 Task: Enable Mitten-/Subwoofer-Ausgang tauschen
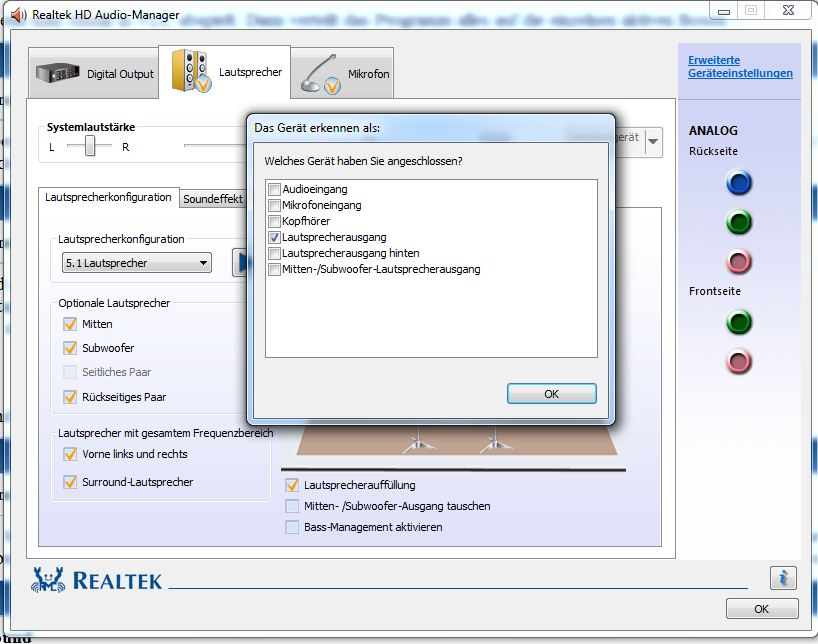(292, 506)
